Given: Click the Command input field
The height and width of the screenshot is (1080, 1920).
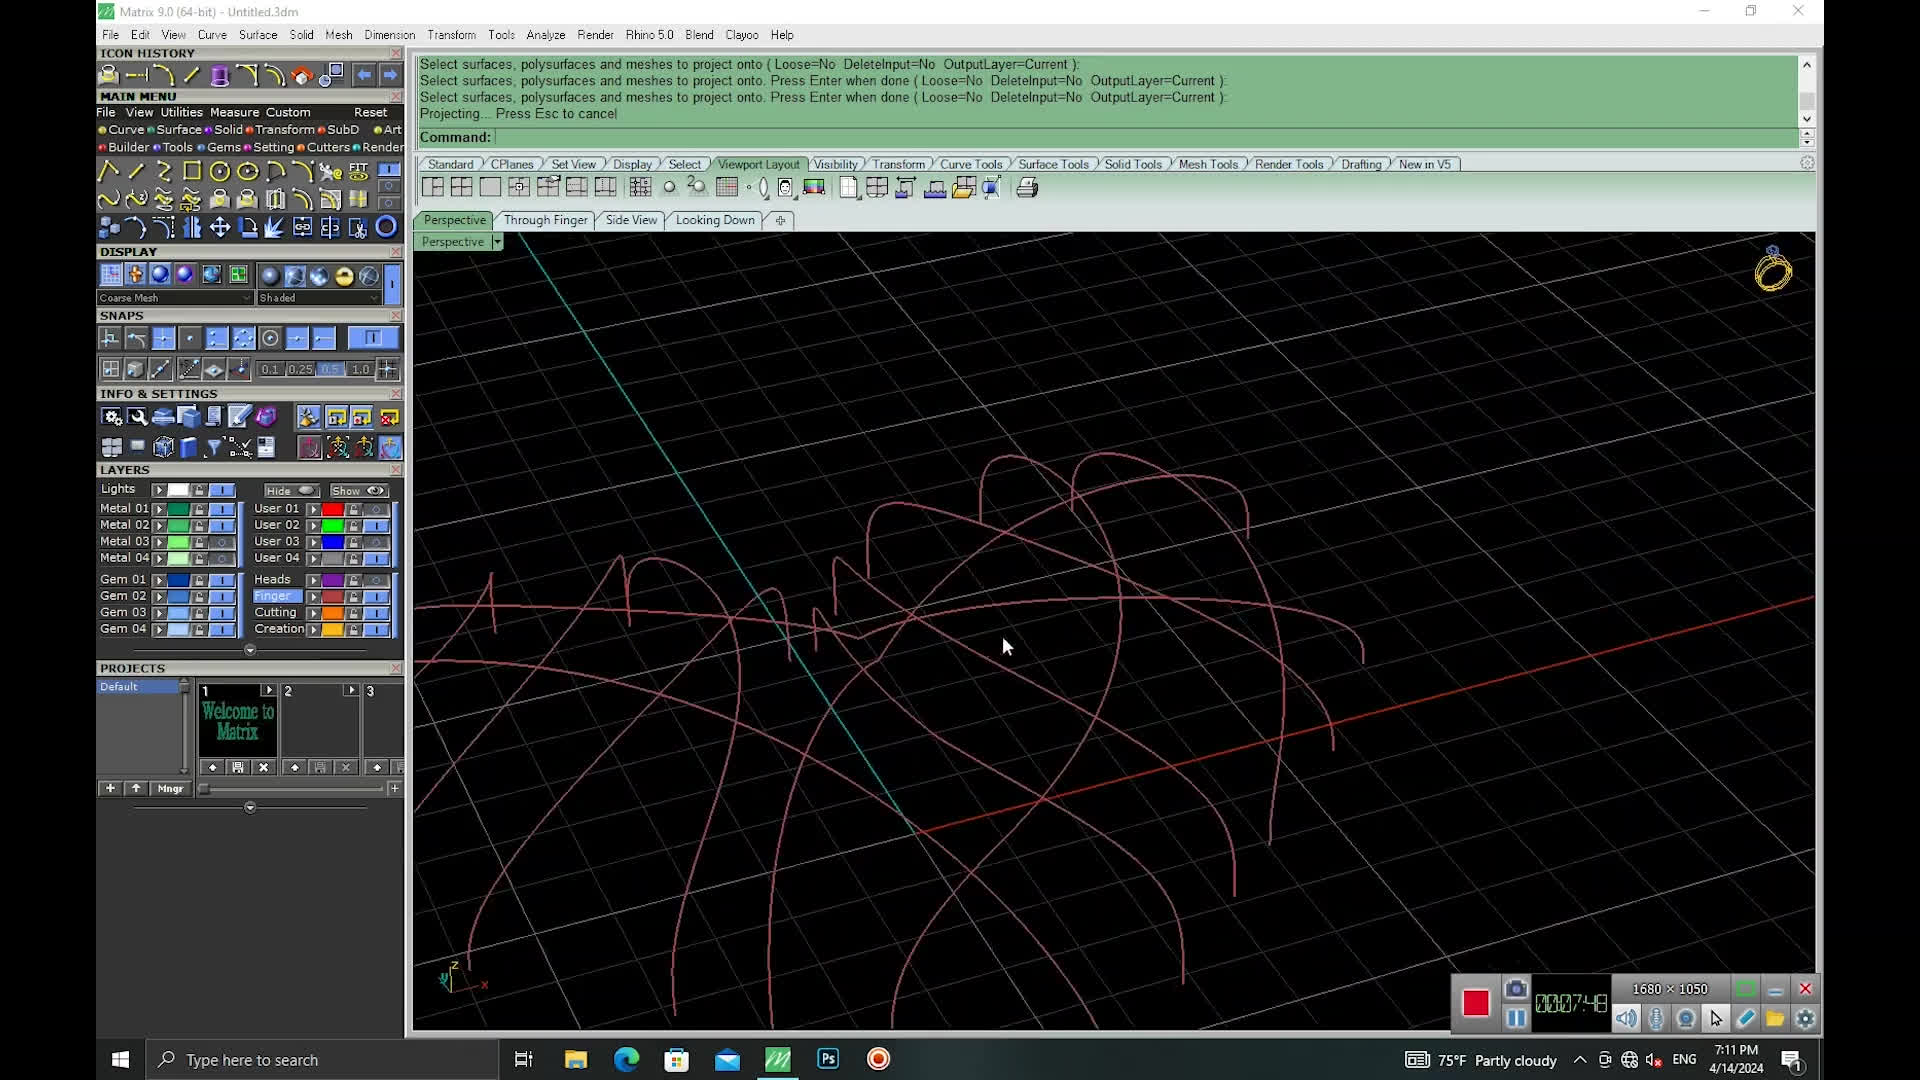Looking at the screenshot, I should 1146,138.
